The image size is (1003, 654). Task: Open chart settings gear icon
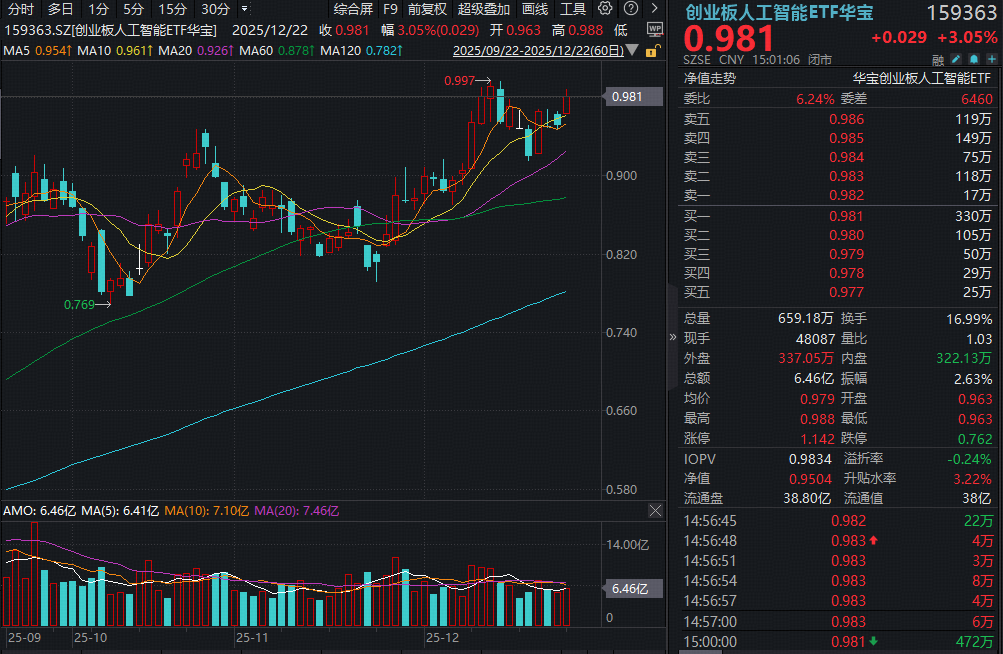605,9
